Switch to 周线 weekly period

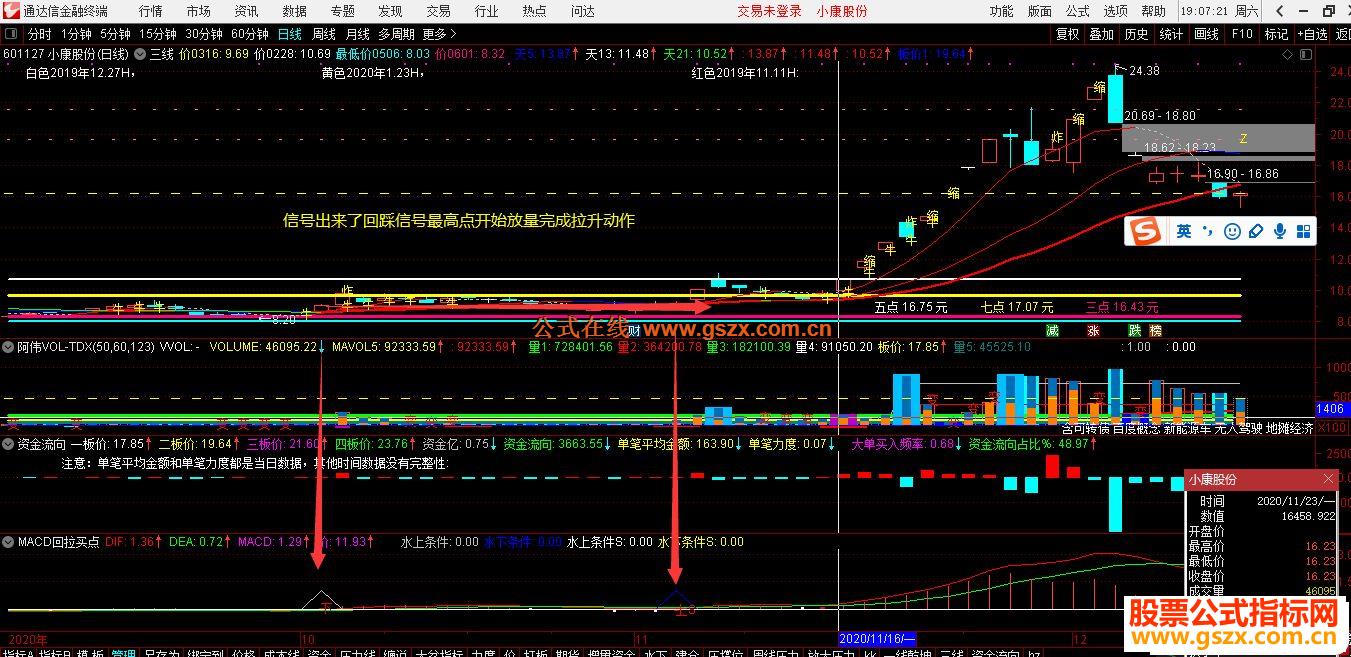click(x=323, y=33)
